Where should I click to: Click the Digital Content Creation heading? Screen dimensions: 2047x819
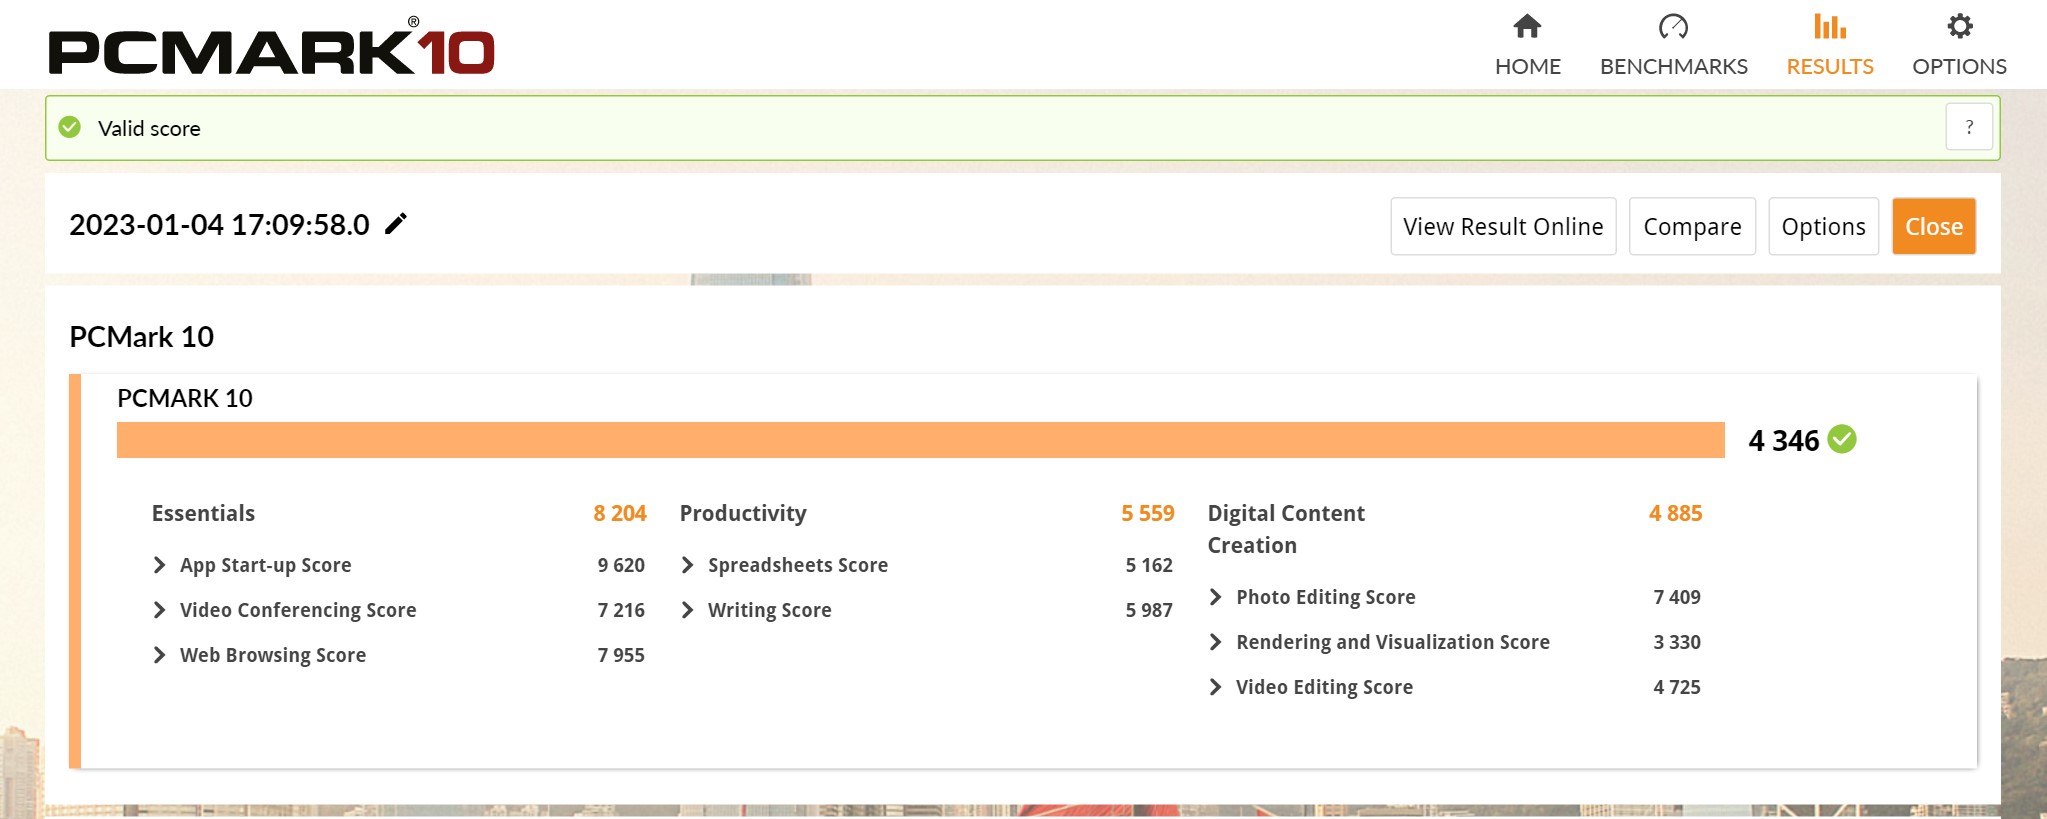click(1286, 529)
